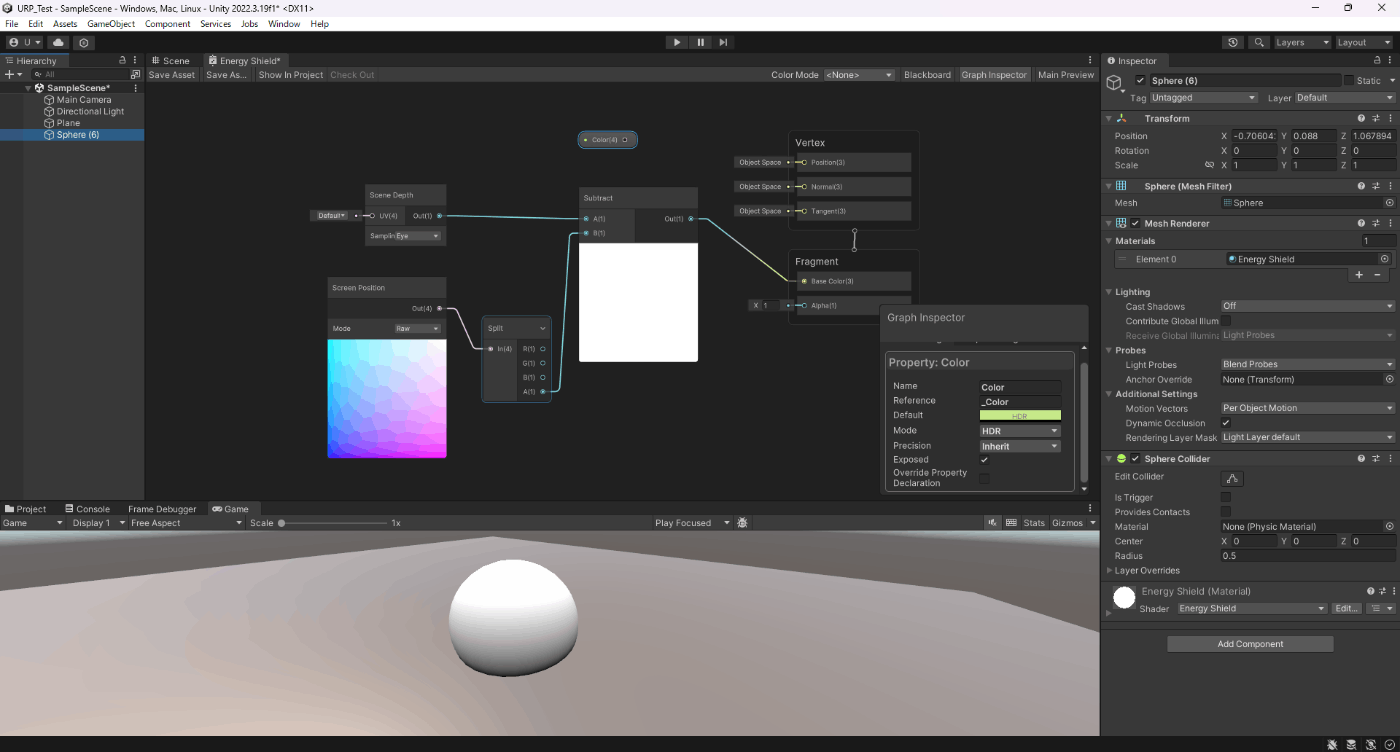Image resolution: width=1400 pixels, height=752 pixels.
Task: Click the Inspector panel lock icon
Action: click(x=1377, y=60)
